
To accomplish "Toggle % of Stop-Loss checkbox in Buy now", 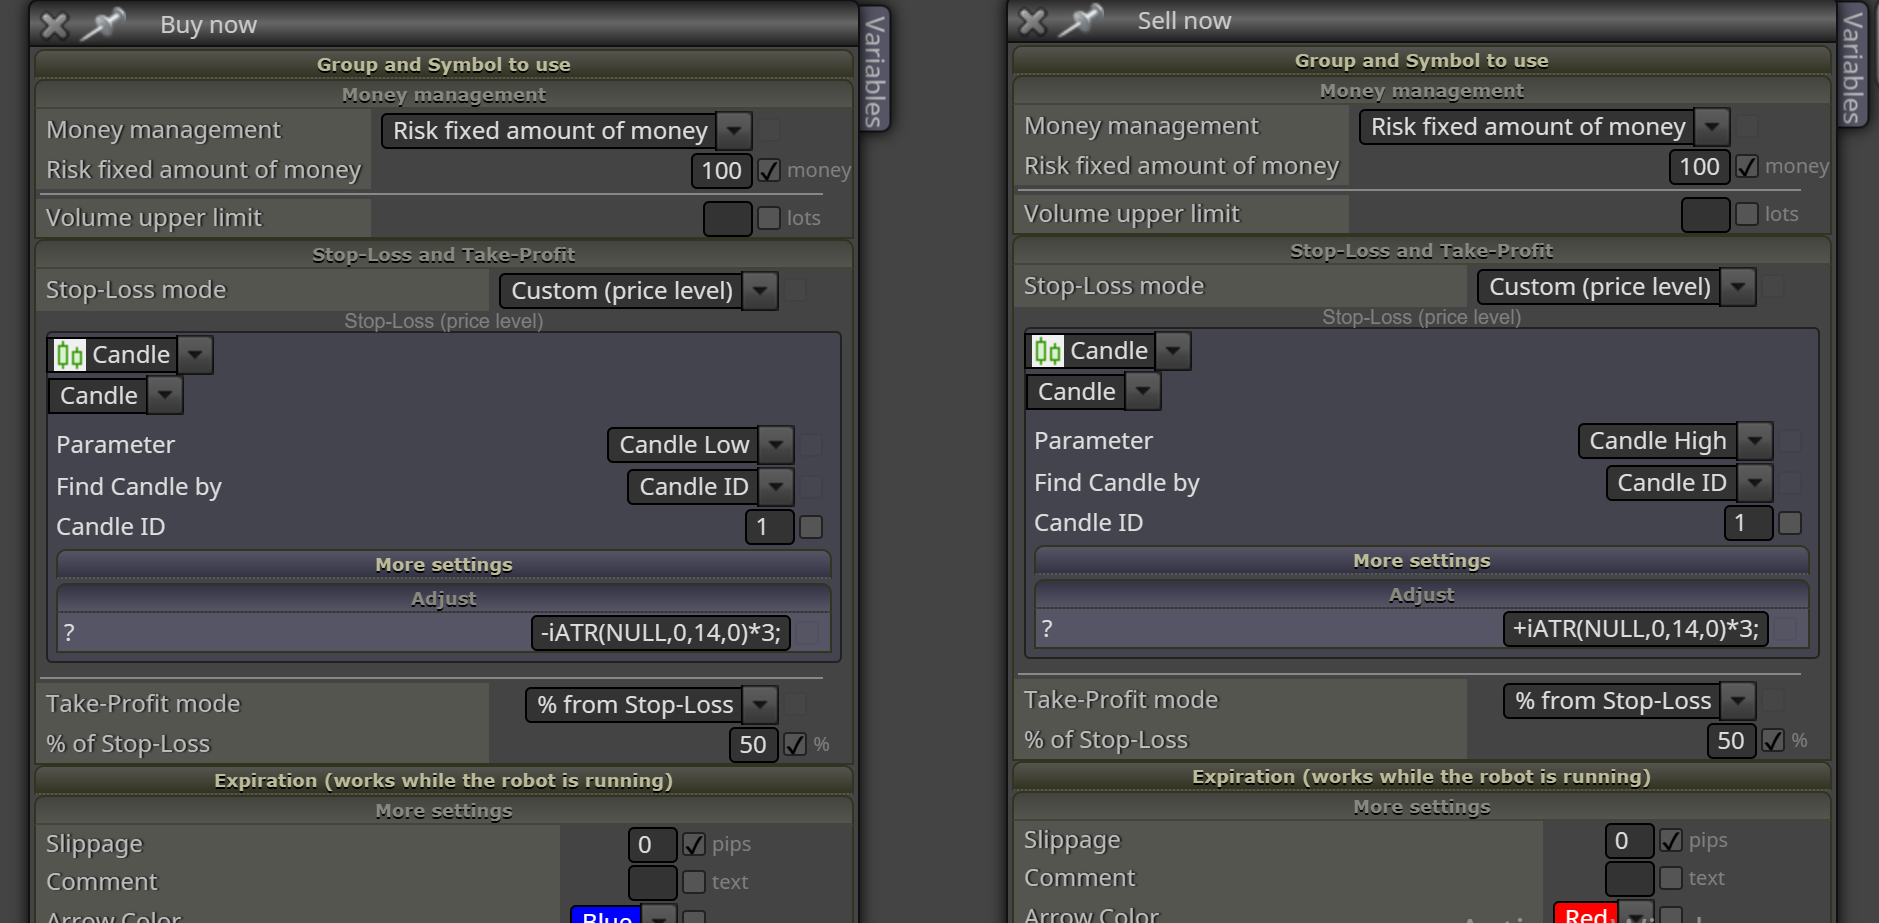I will tap(795, 745).
